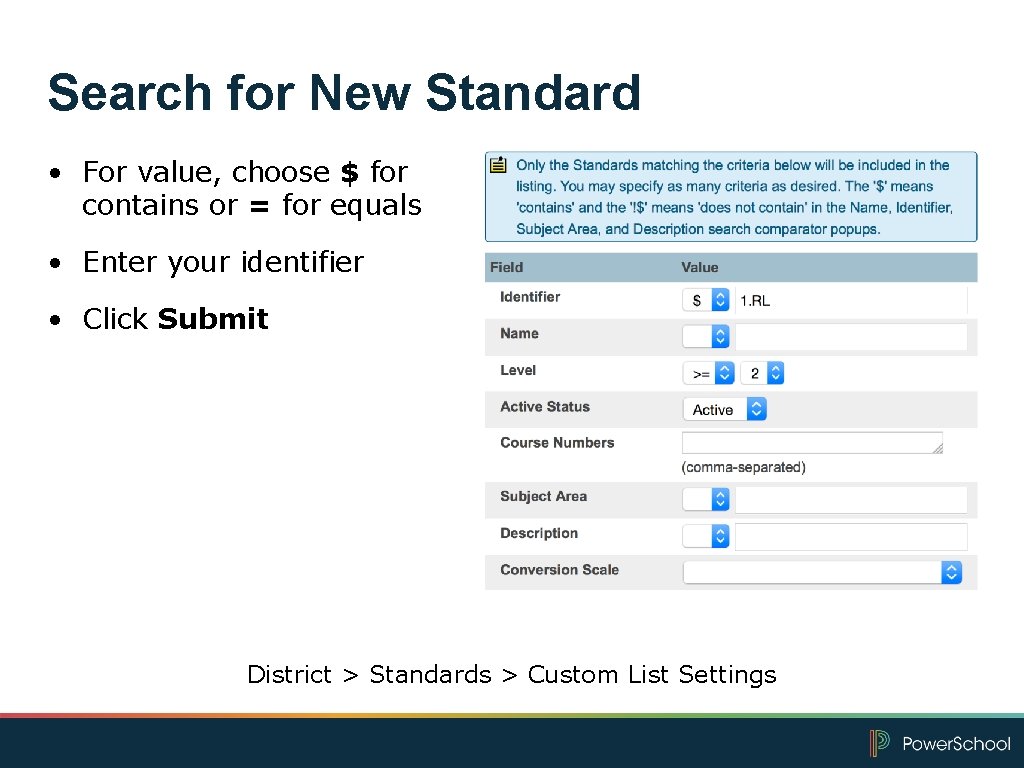Screen dimensions: 1024x768
Task: Open the '>=' Level comparator dropdown
Action: 704,372
